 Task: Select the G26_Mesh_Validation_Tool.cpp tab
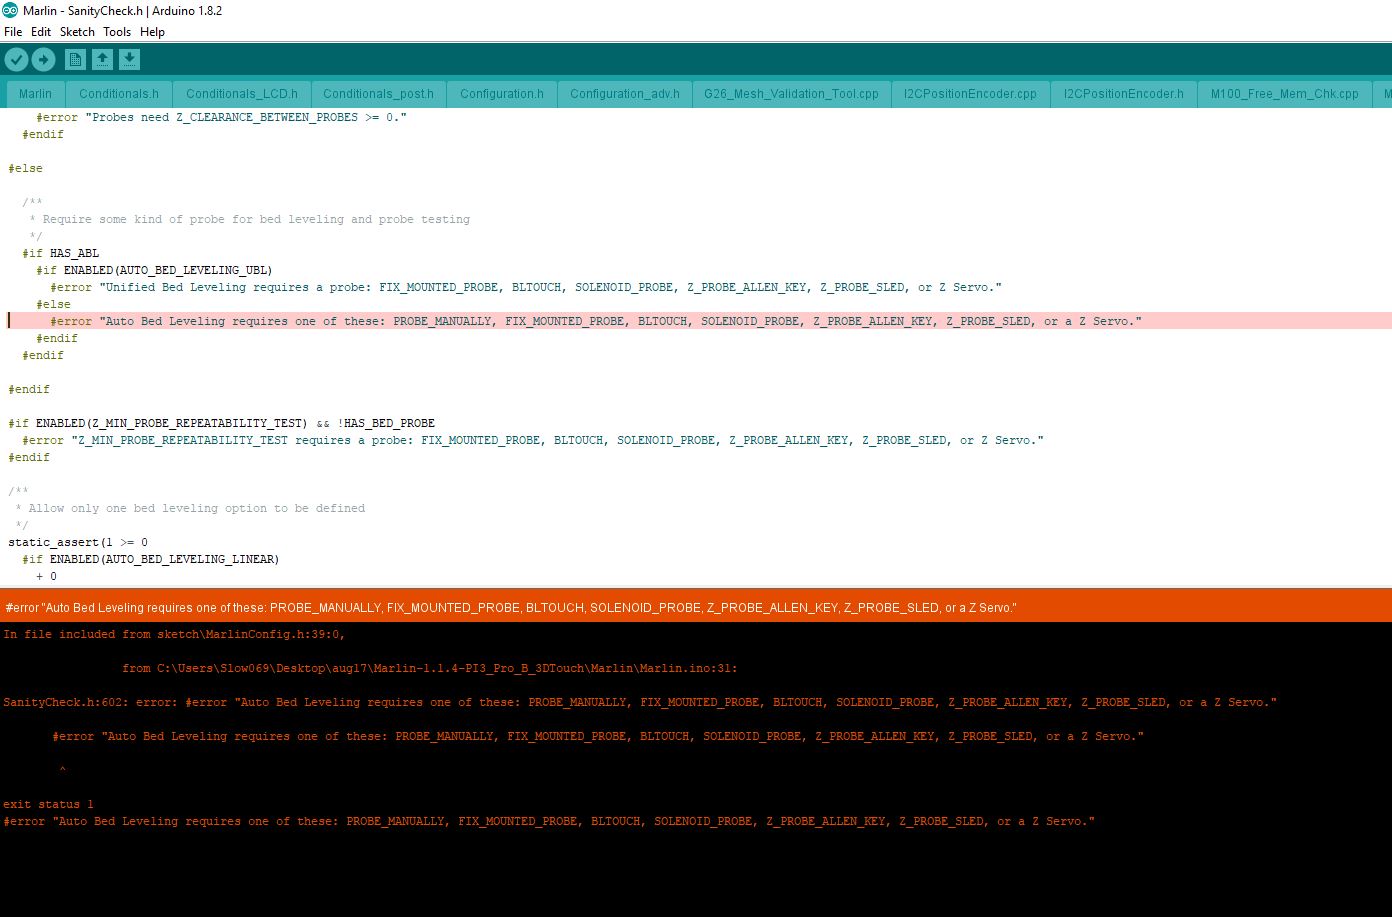791,94
